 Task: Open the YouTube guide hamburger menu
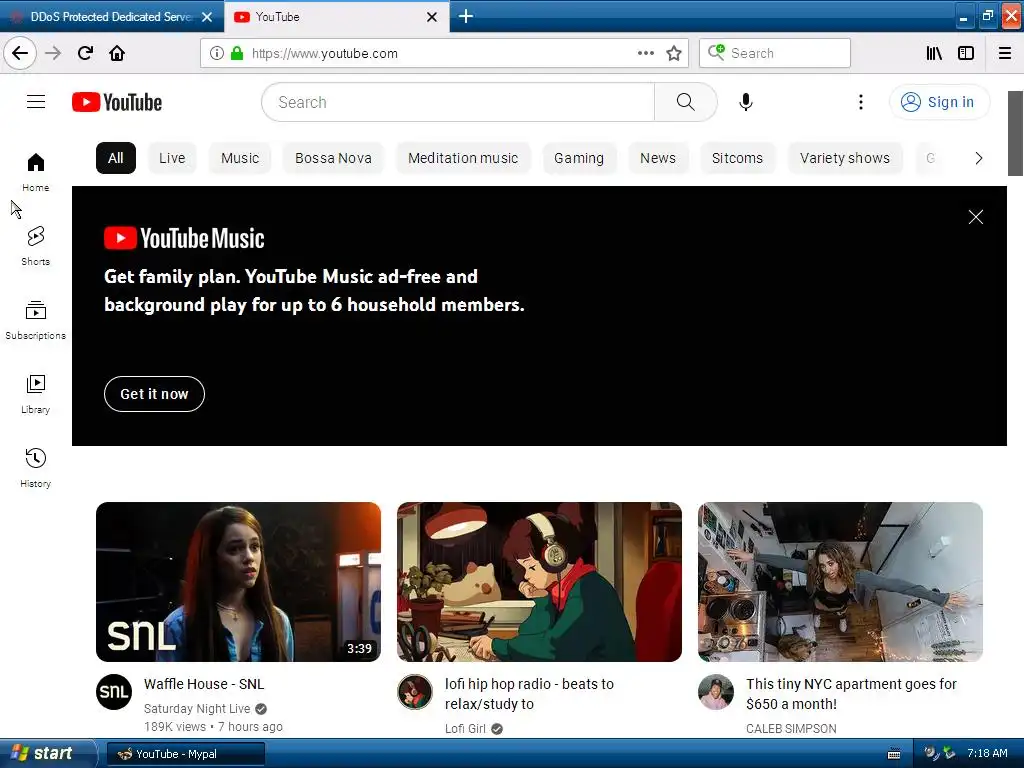(x=36, y=102)
